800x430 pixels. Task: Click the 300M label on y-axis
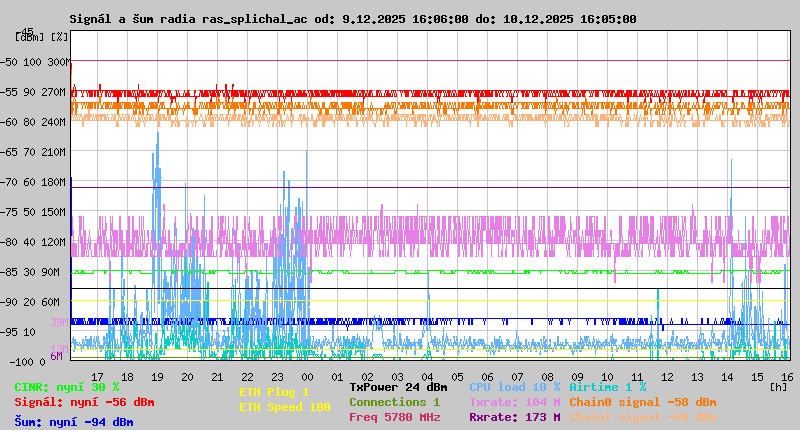pos(57,62)
